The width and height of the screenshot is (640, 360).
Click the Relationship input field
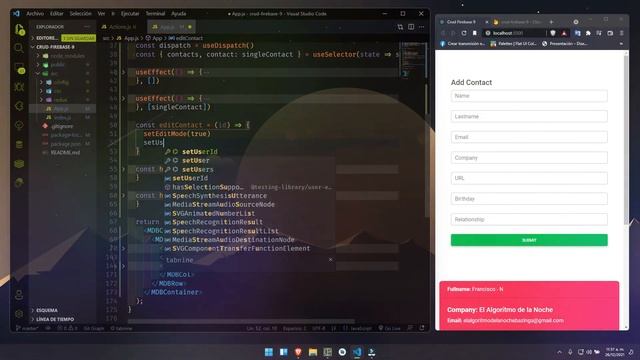(529, 219)
